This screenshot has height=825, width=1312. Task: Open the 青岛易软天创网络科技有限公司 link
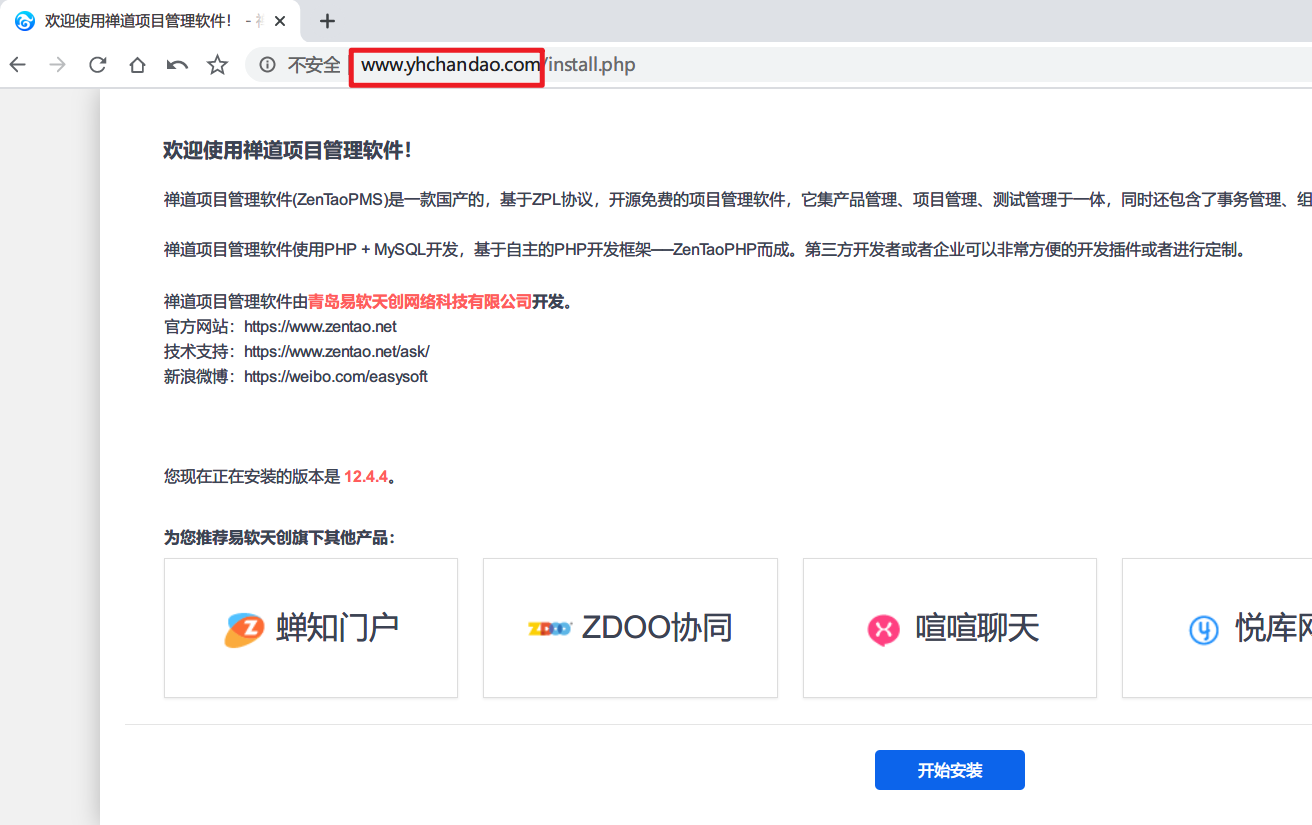point(420,302)
